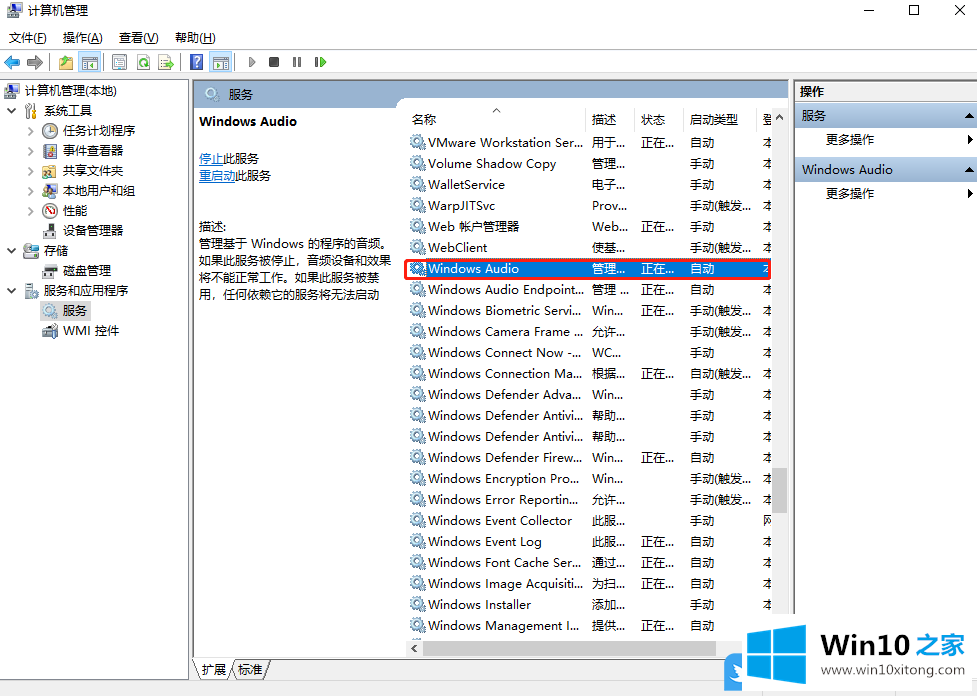977x696 pixels.
Task: Select 任务计划程序 tree item
Action: pos(98,131)
